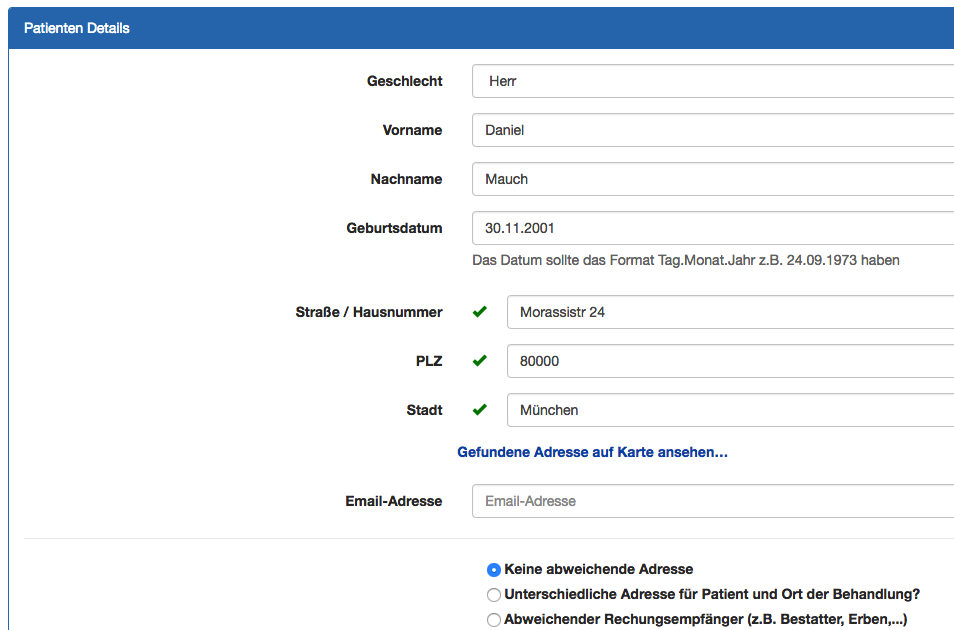Screen dimensions: 954x630
Task: Click the Email-Adresse label
Action: (394, 501)
